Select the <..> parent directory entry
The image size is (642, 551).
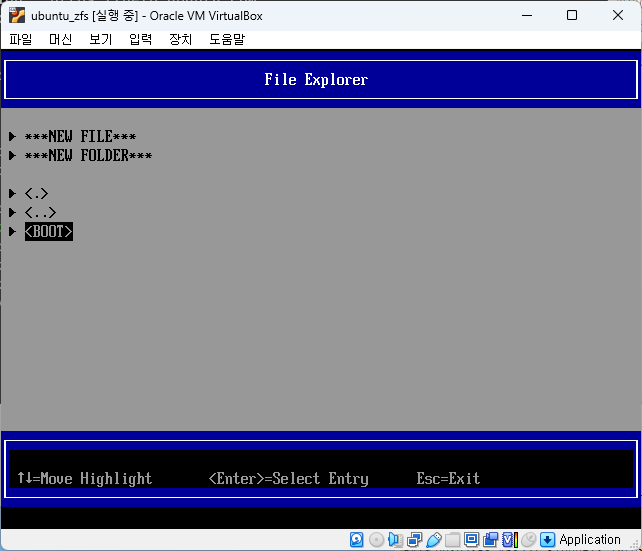[x=40, y=213]
